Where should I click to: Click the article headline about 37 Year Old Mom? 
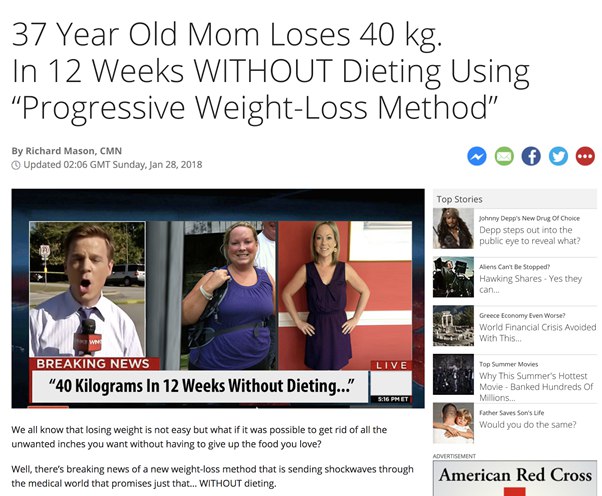click(271, 71)
